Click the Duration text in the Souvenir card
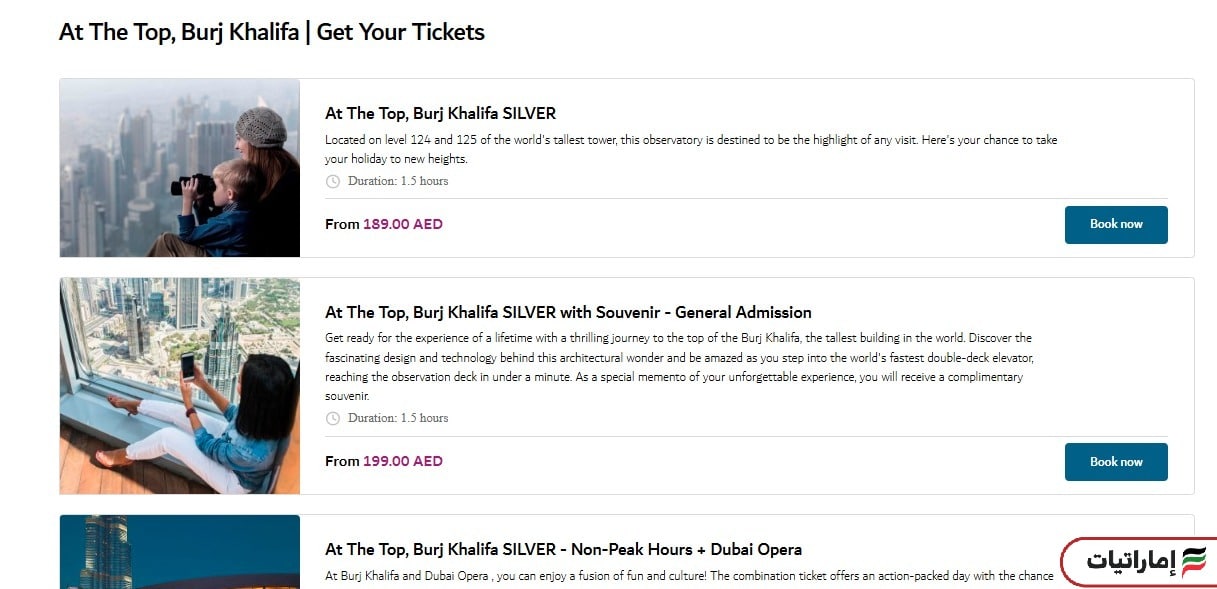Viewport: 1217px width, 589px height. tap(398, 418)
